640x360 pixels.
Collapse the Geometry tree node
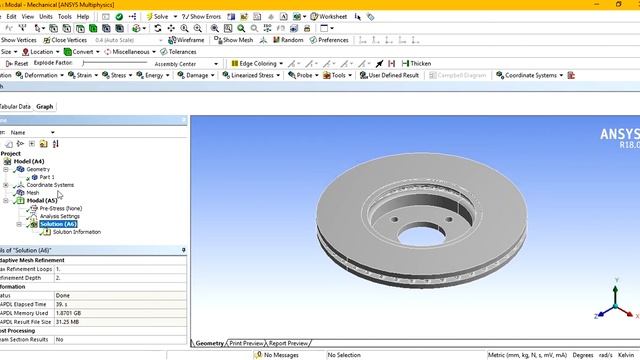tap(6, 169)
